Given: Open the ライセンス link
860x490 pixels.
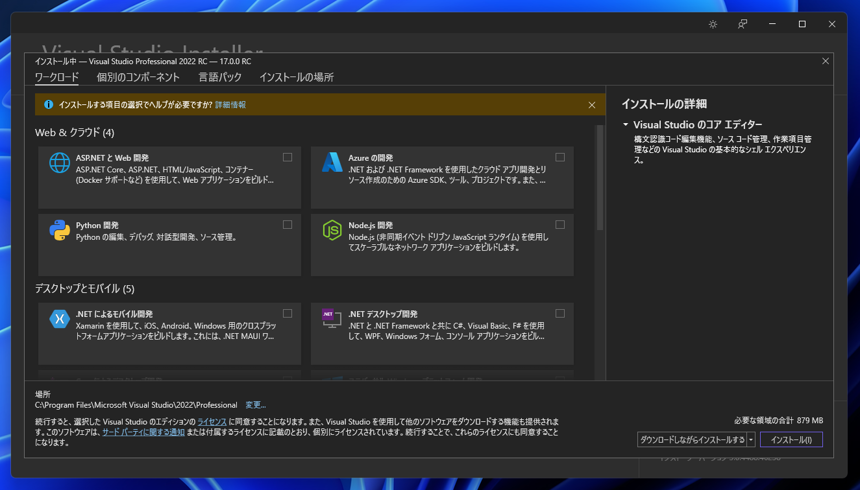Looking at the screenshot, I should [x=212, y=421].
